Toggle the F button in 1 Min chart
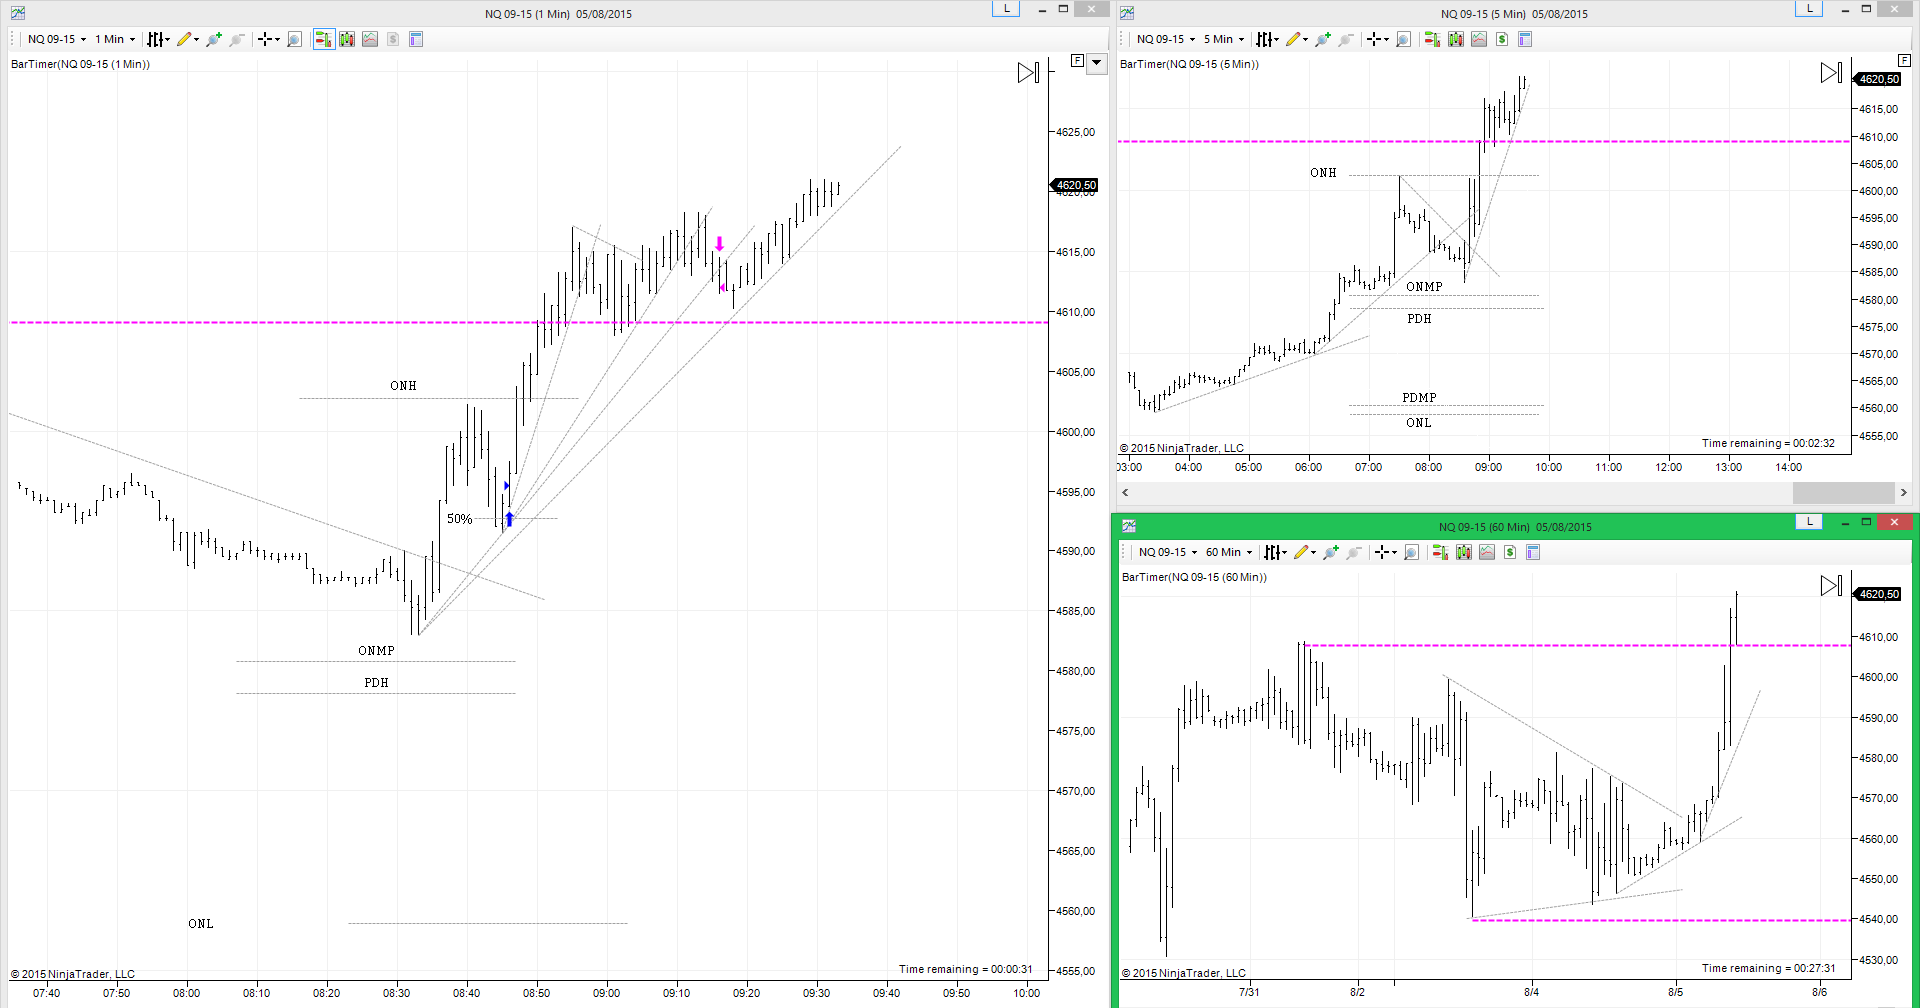Image resolution: width=1920 pixels, height=1008 pixels. click(1077, 61)
